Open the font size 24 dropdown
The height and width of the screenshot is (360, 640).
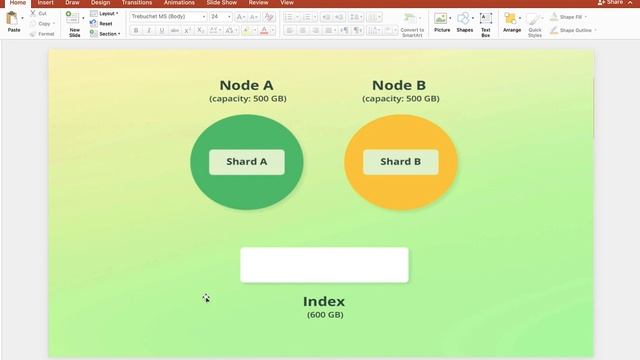pos(229,17)
